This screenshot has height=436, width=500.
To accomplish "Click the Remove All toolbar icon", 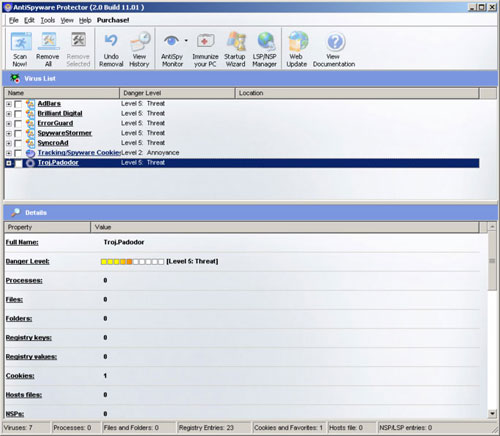I will tap(49, 41).
